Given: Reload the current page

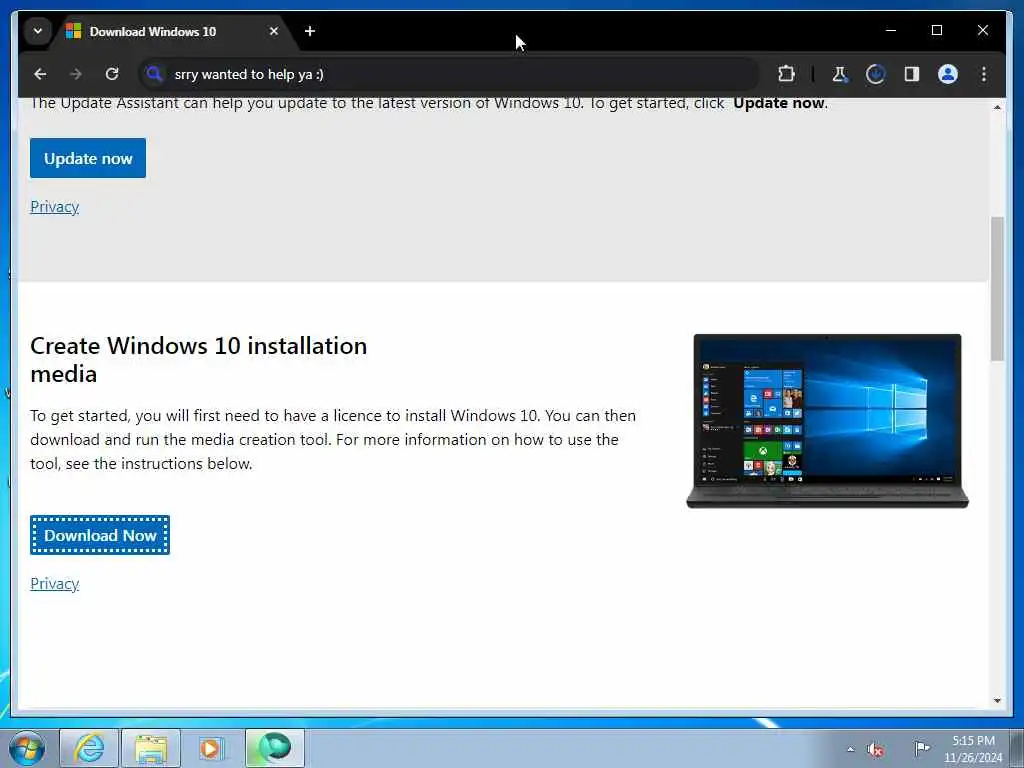Looking at the screenshot, I should (x=112, y=74).
